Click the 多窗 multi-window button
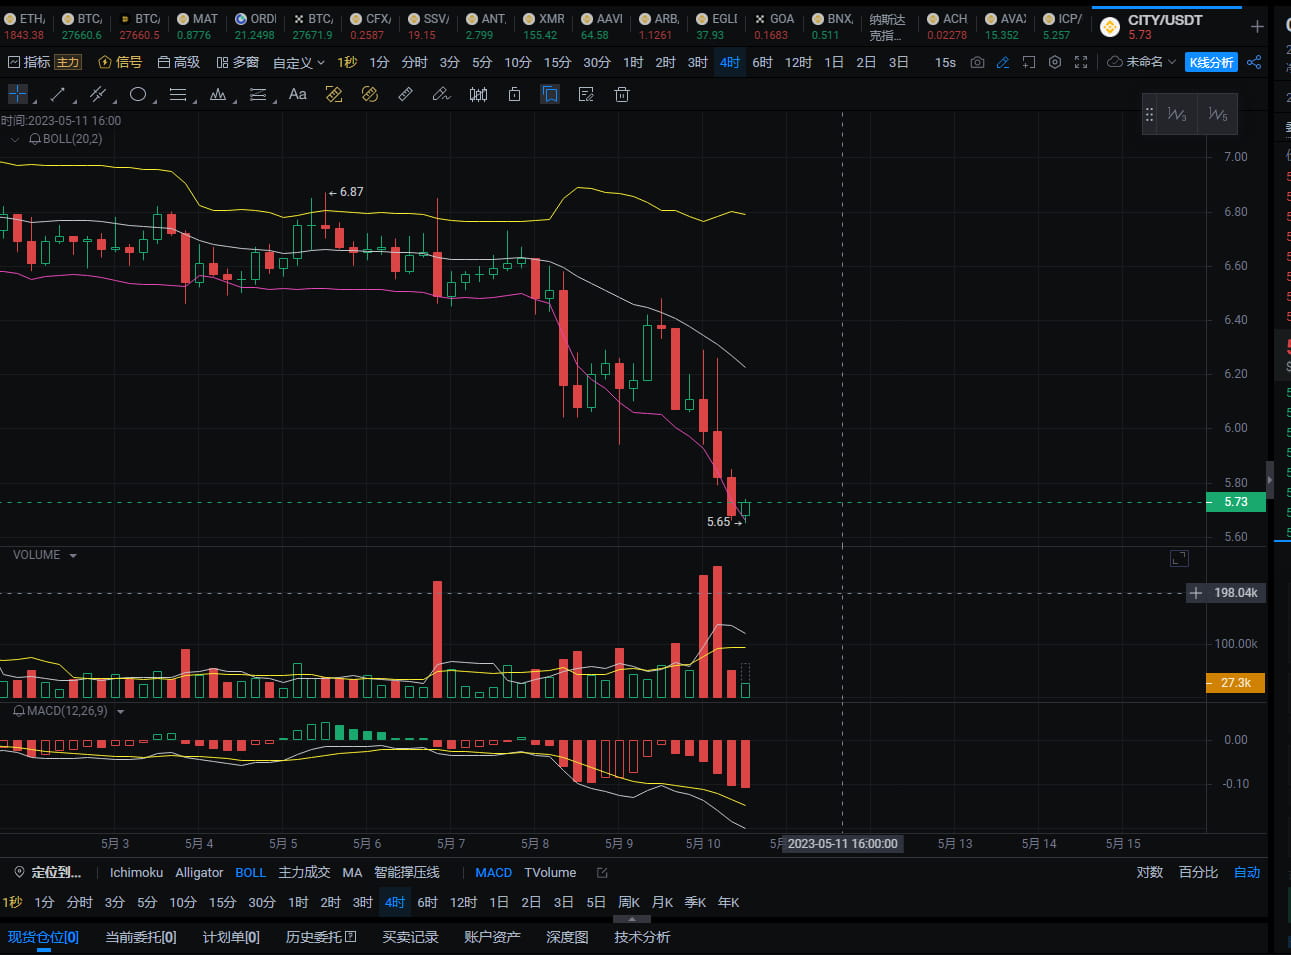The height and width of the screenshot is (955, 1291). [x=238, y=62]
